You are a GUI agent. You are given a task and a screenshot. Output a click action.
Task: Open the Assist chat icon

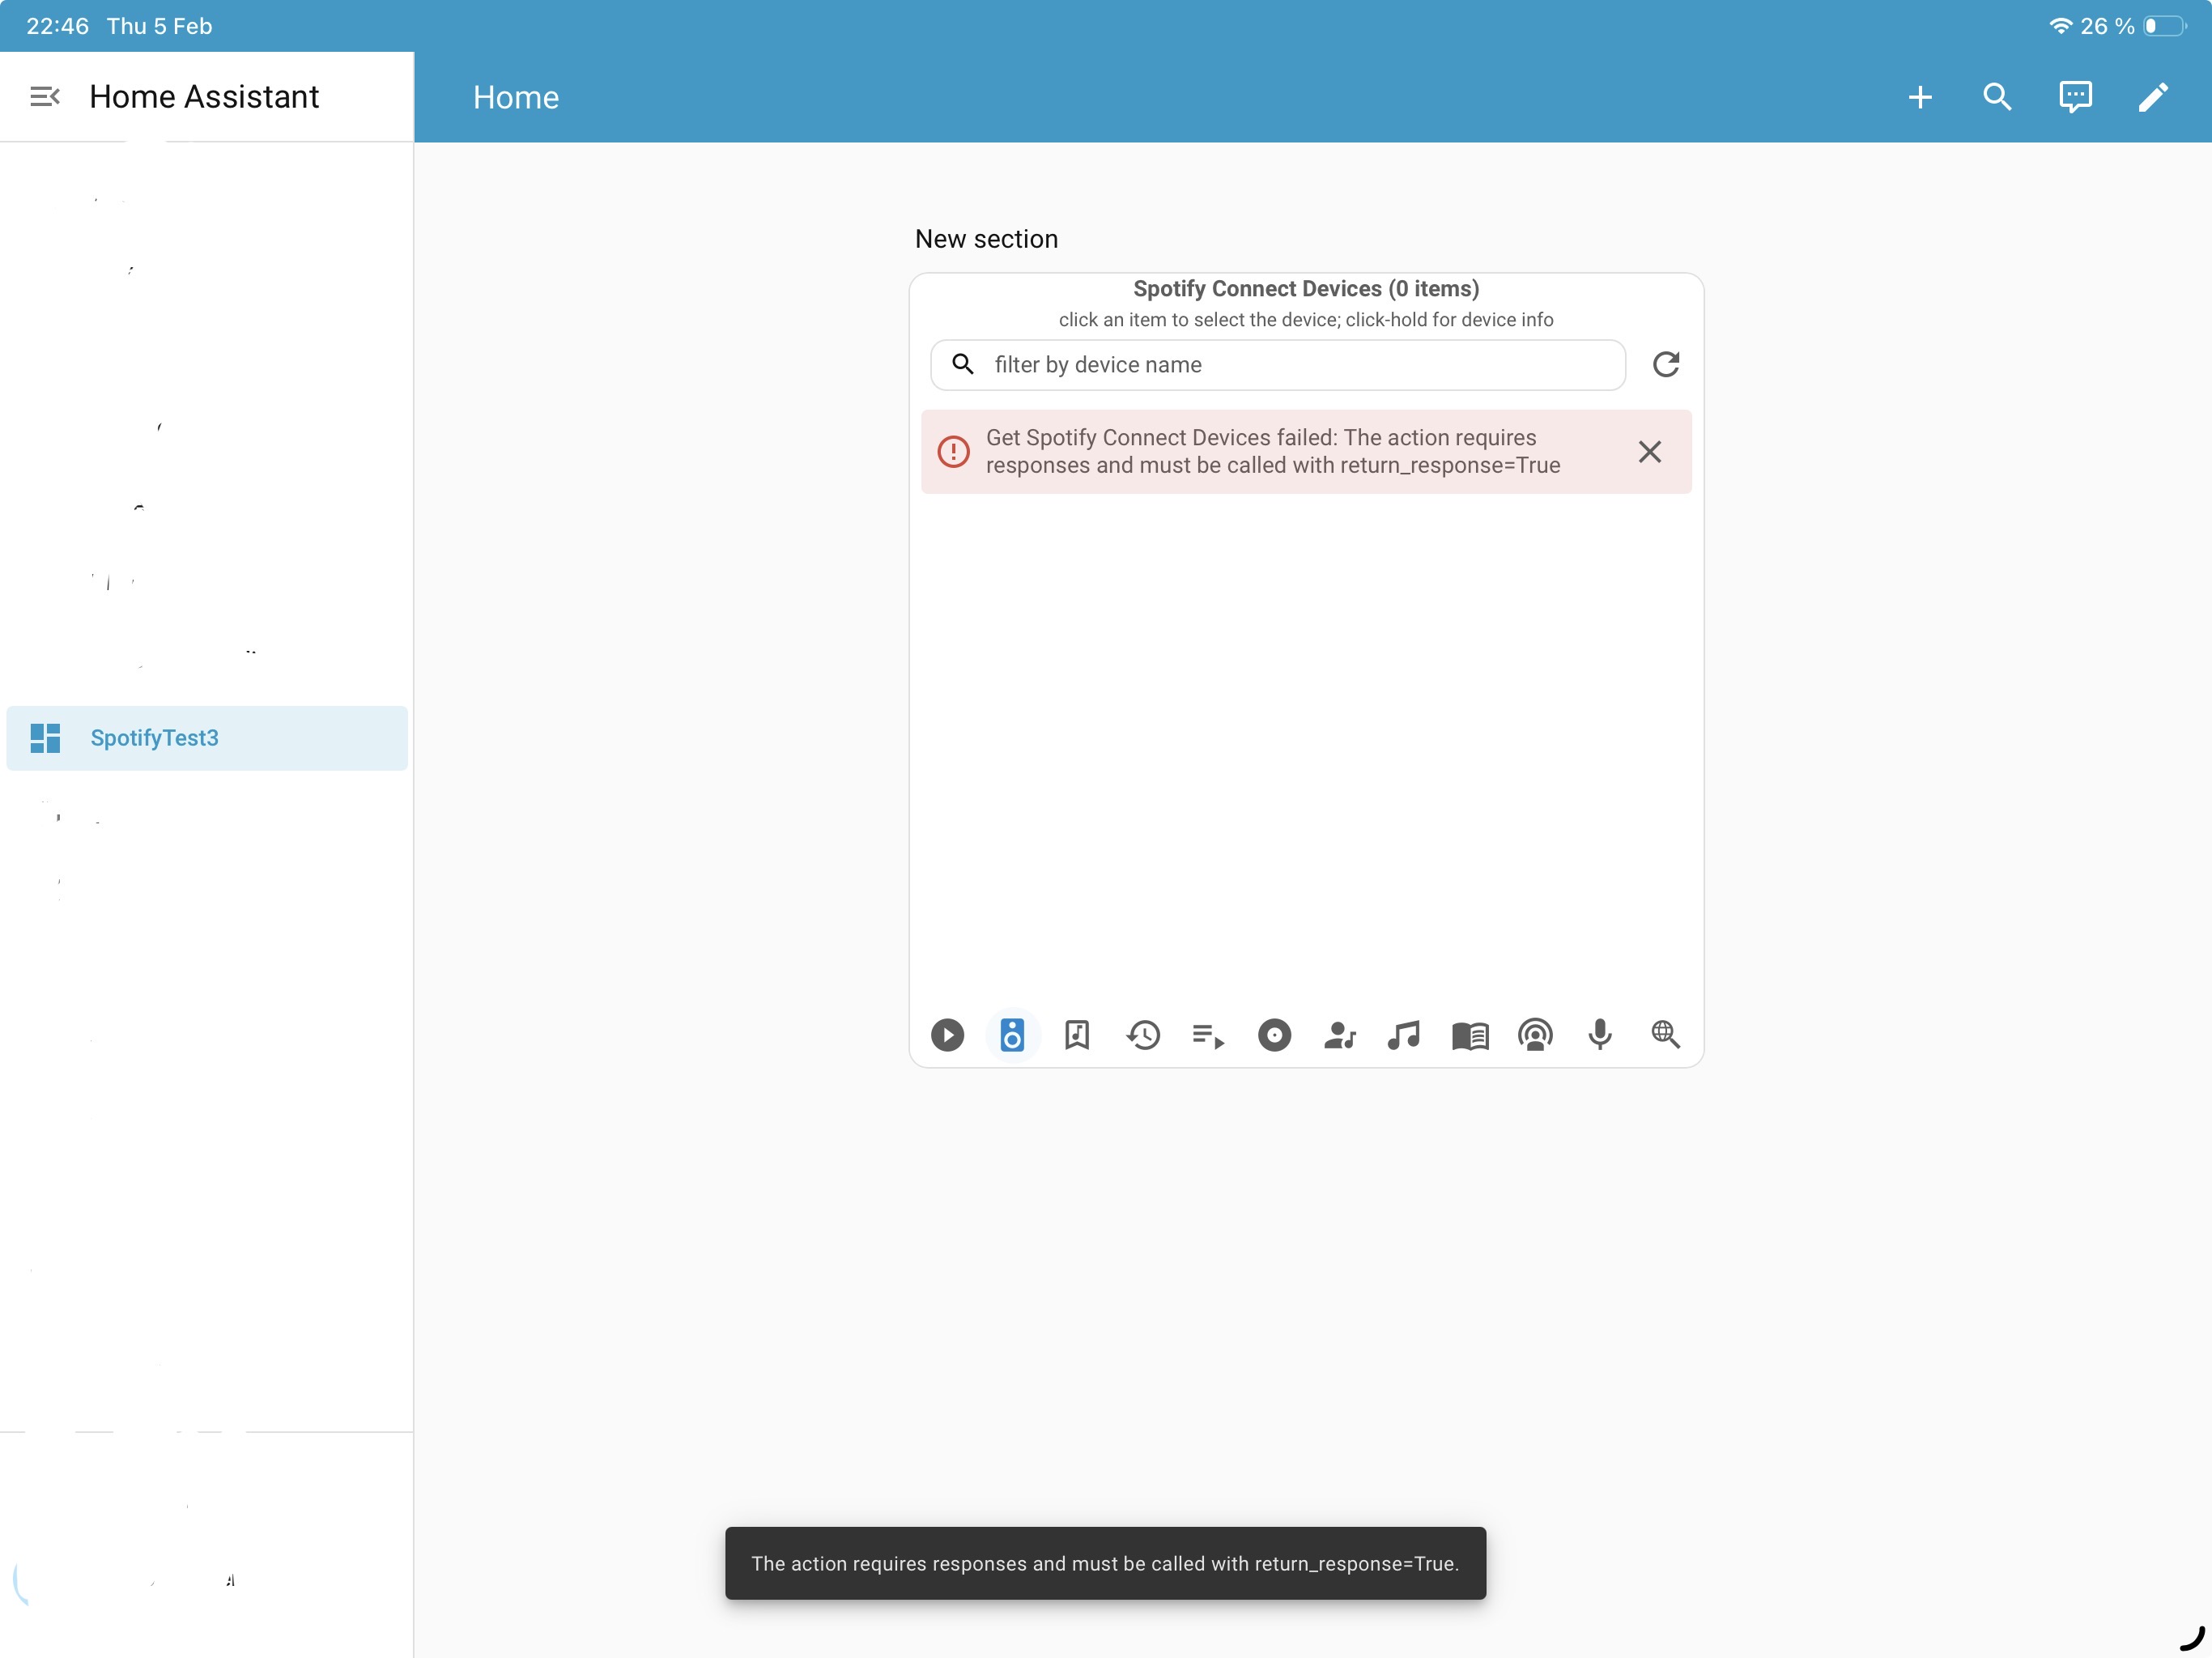(x=2075, y=97)
